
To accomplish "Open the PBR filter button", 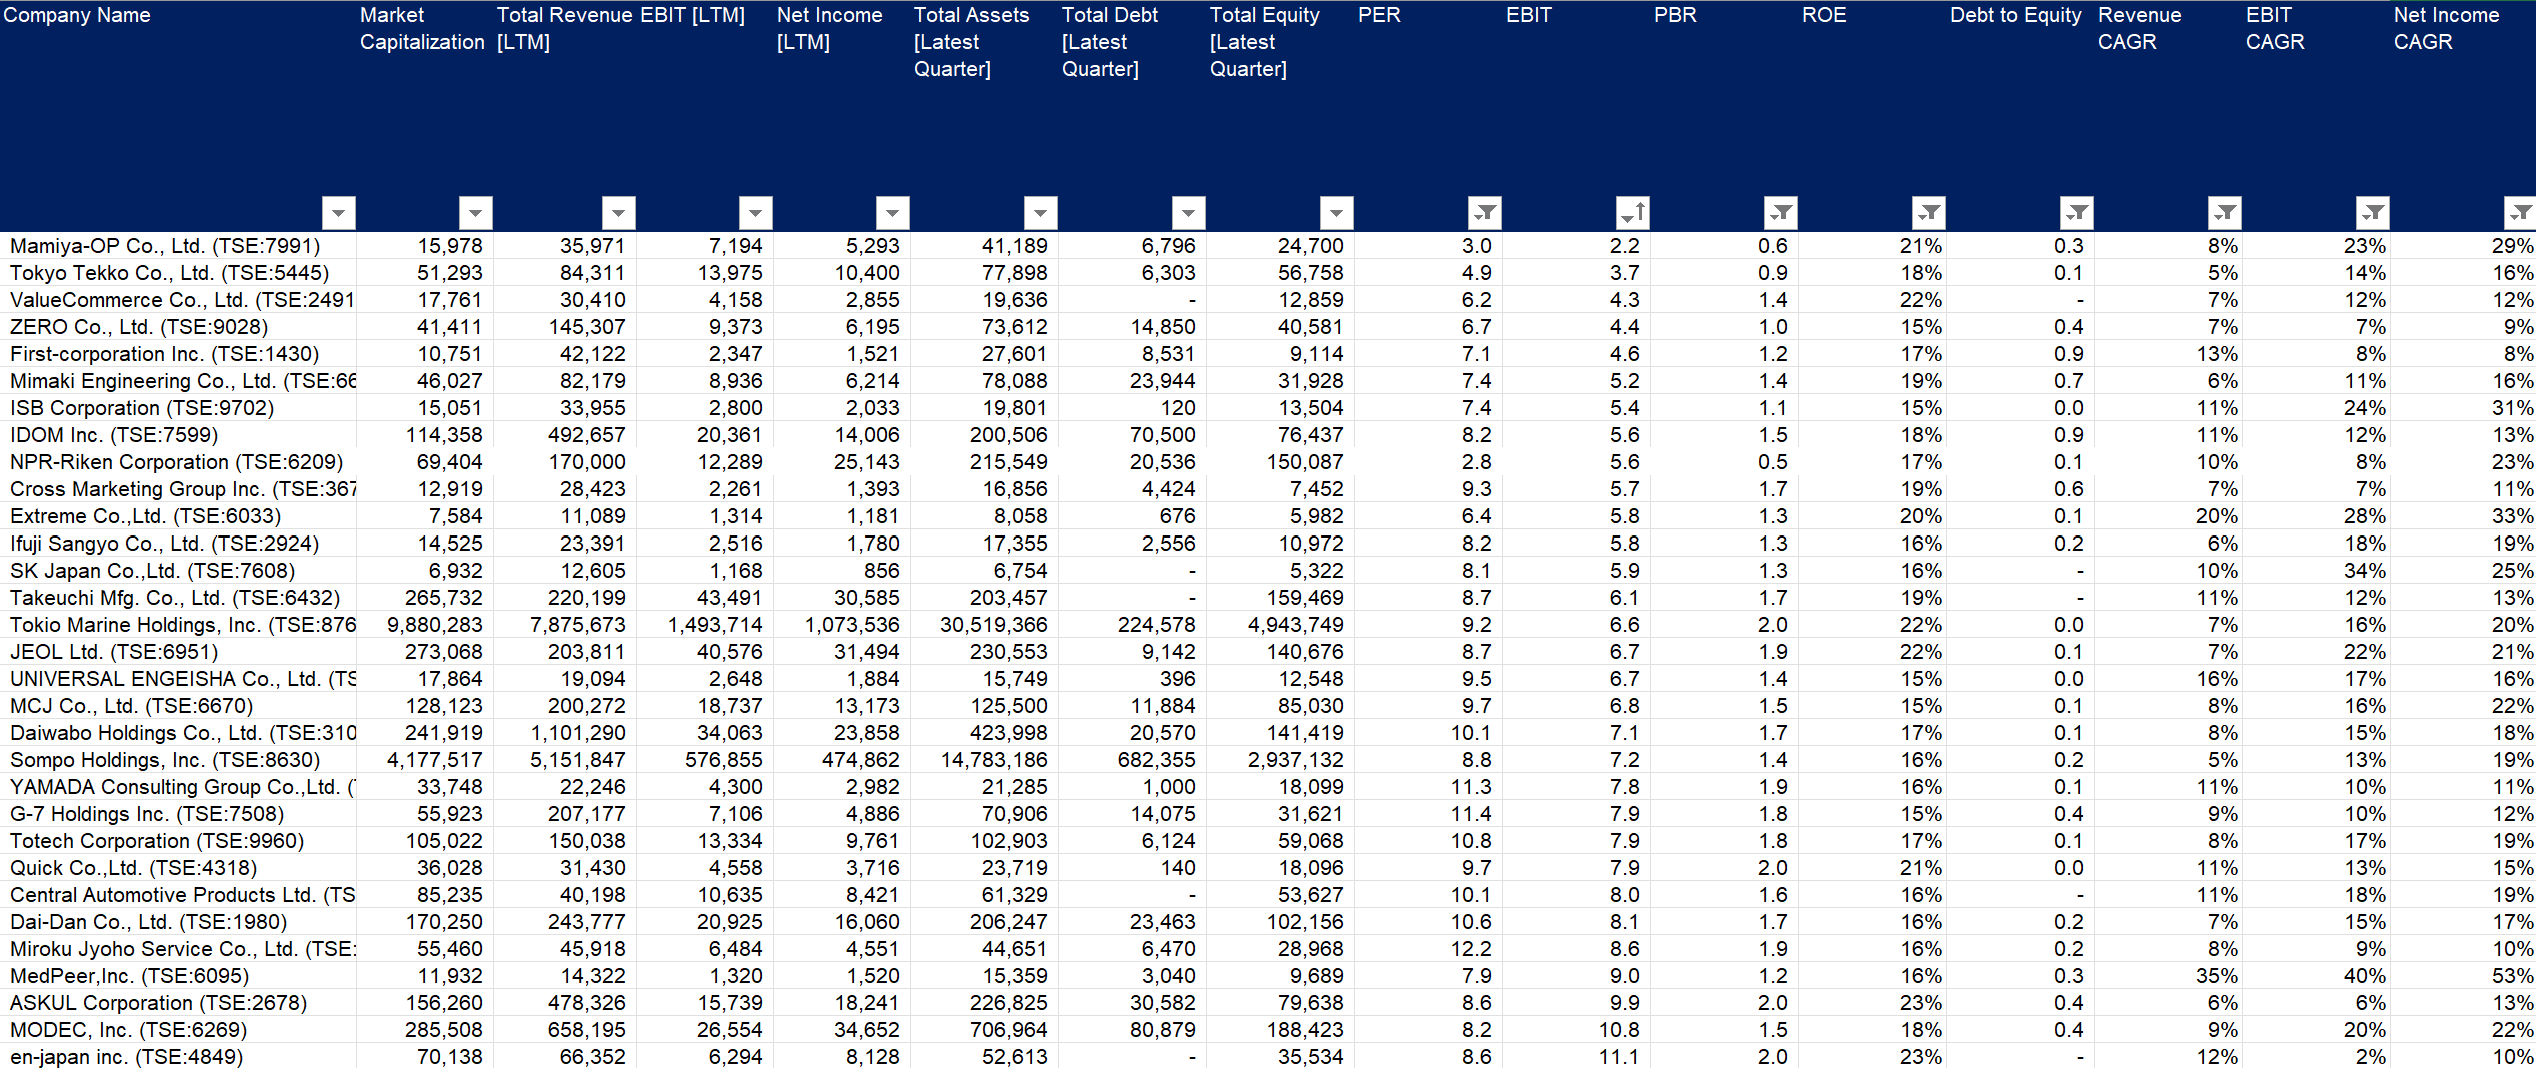I will click(x=1781, y=213).
